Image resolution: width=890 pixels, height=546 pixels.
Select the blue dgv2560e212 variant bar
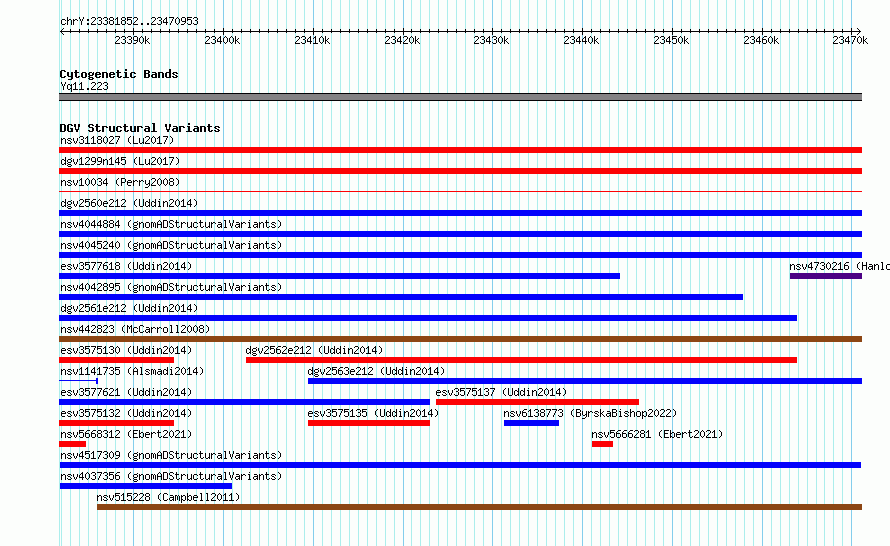coord(460,213)
